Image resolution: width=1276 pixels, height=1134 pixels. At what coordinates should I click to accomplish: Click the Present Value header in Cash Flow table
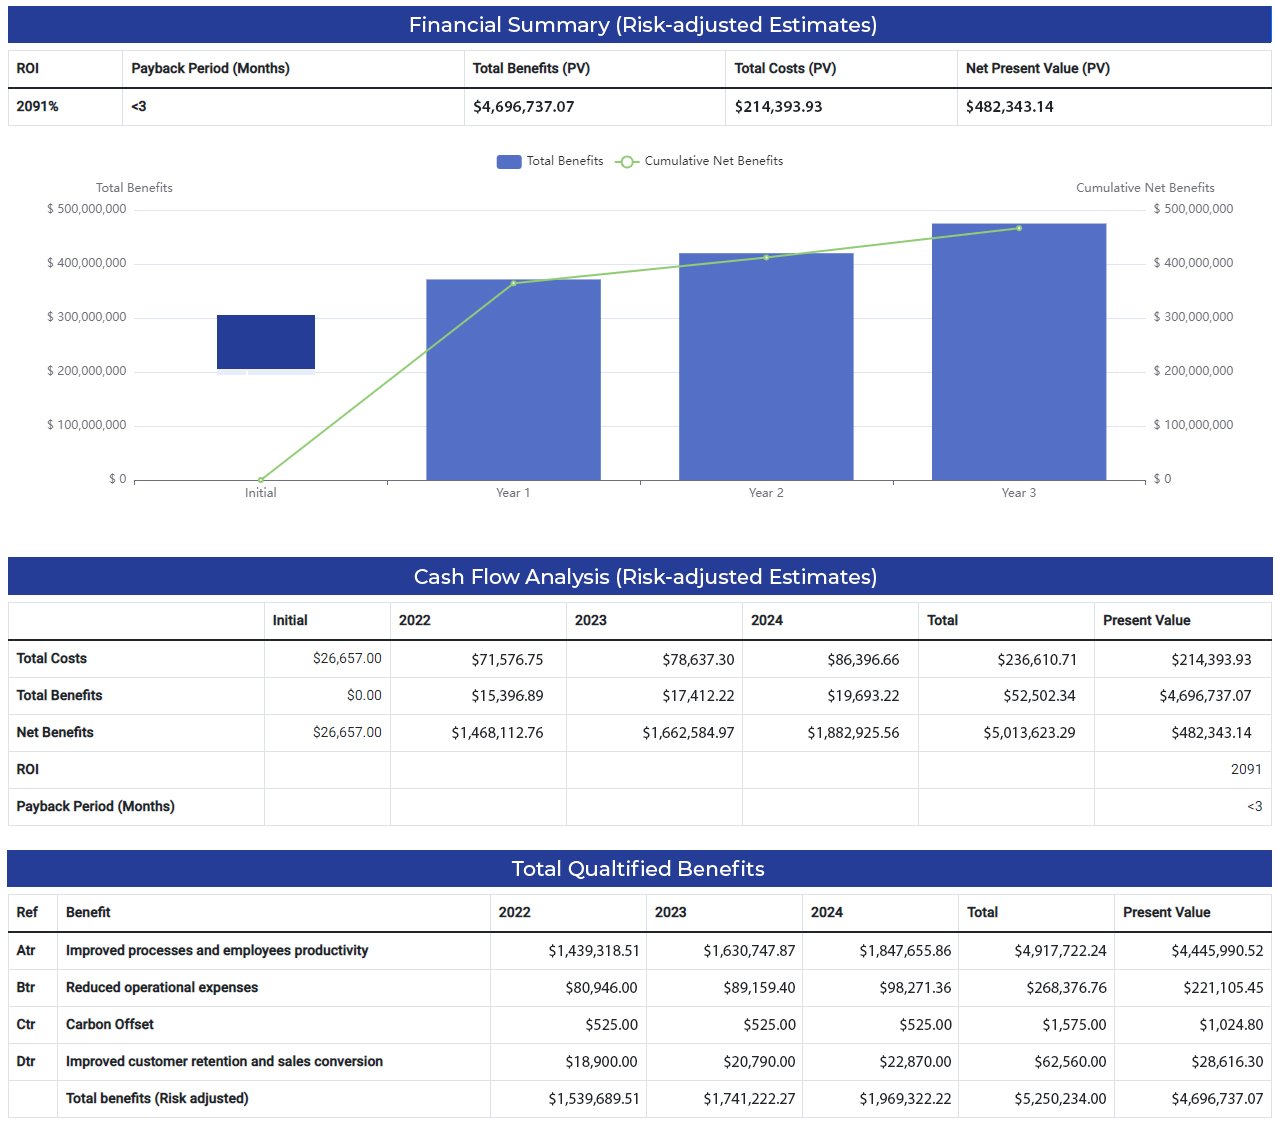click(x=1147, y=621)
